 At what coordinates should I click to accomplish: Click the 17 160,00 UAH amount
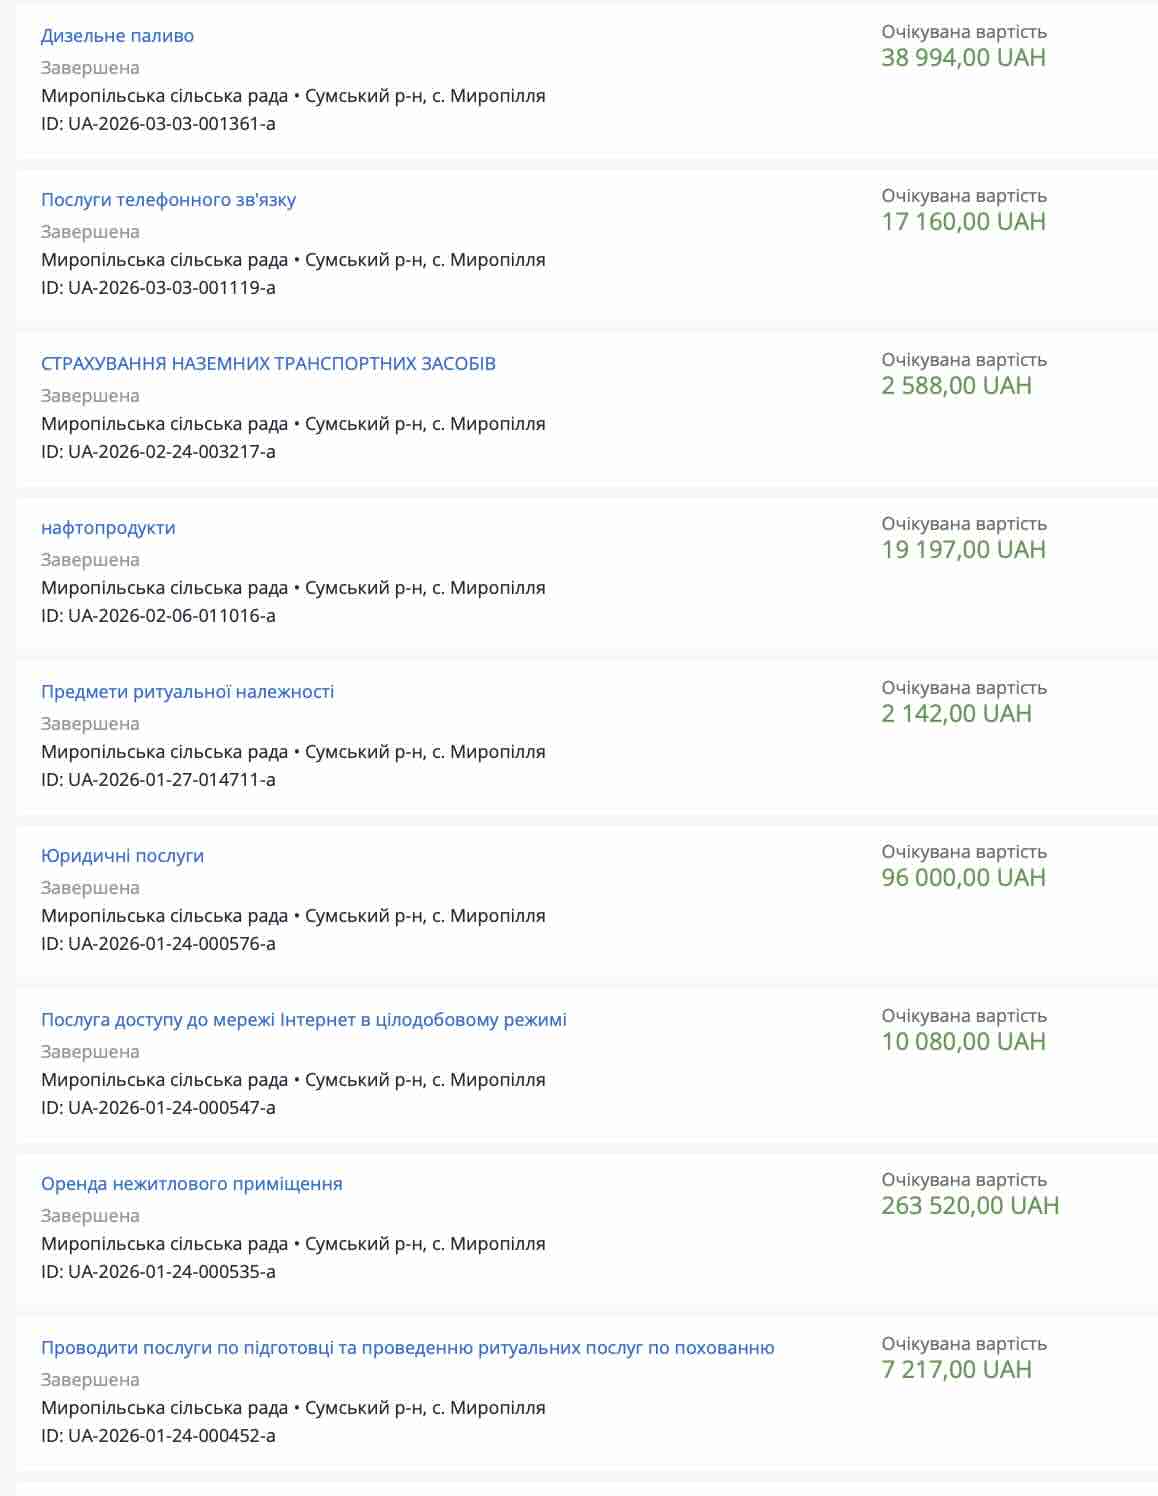[x=963, y=222]
